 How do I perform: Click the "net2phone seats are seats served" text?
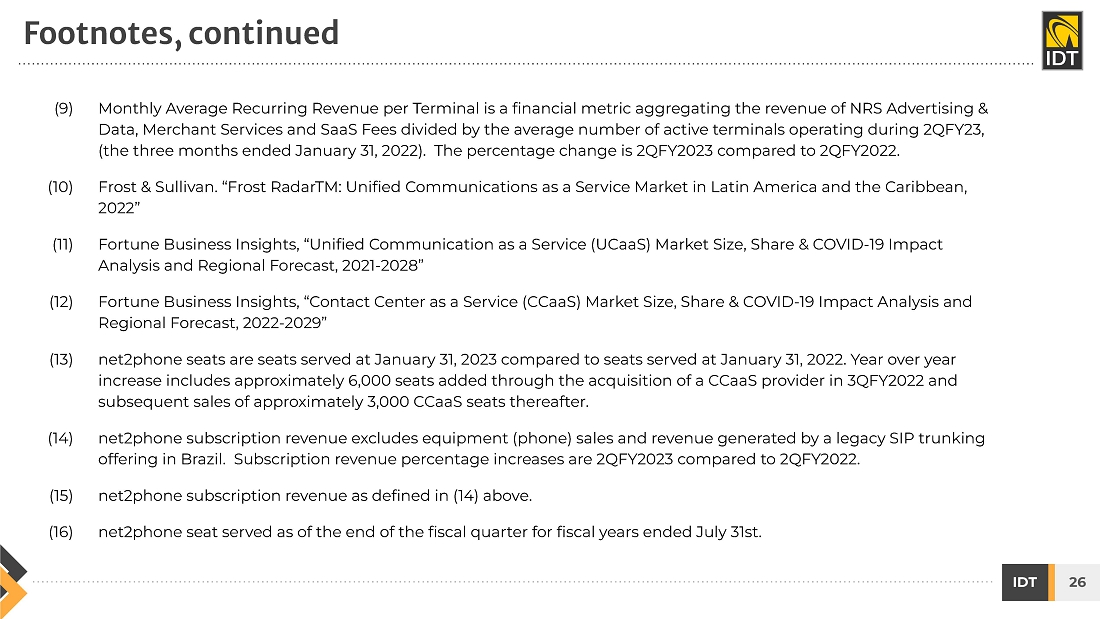tap(210, 359)
